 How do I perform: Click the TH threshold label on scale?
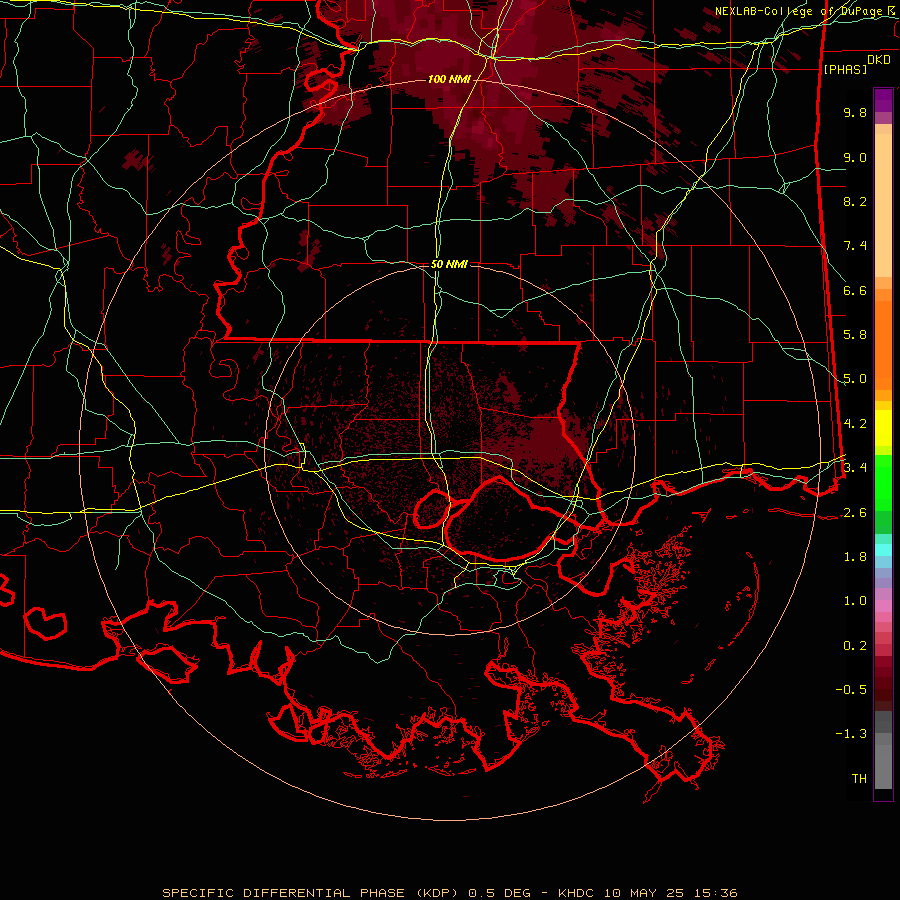click(859, 779)
